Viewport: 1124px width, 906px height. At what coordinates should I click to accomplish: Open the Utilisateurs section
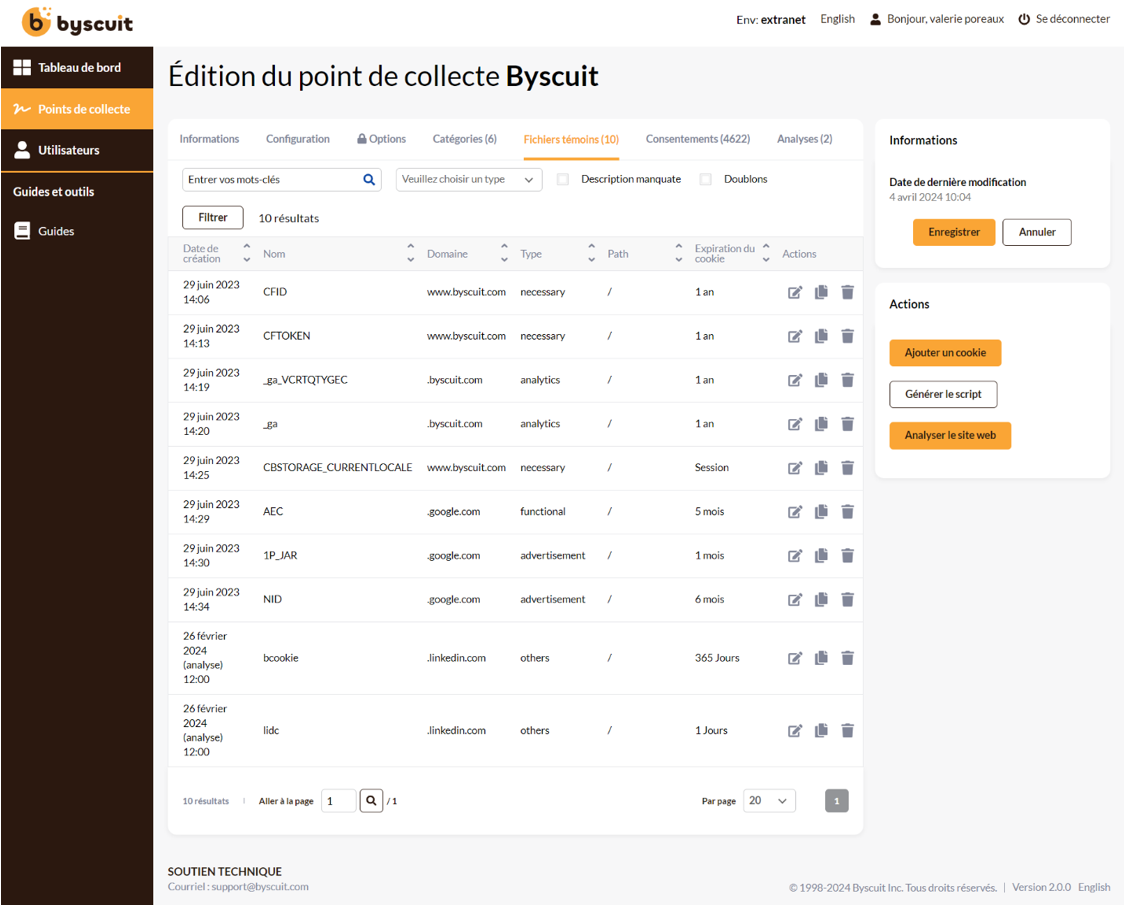tap(77, 150)
